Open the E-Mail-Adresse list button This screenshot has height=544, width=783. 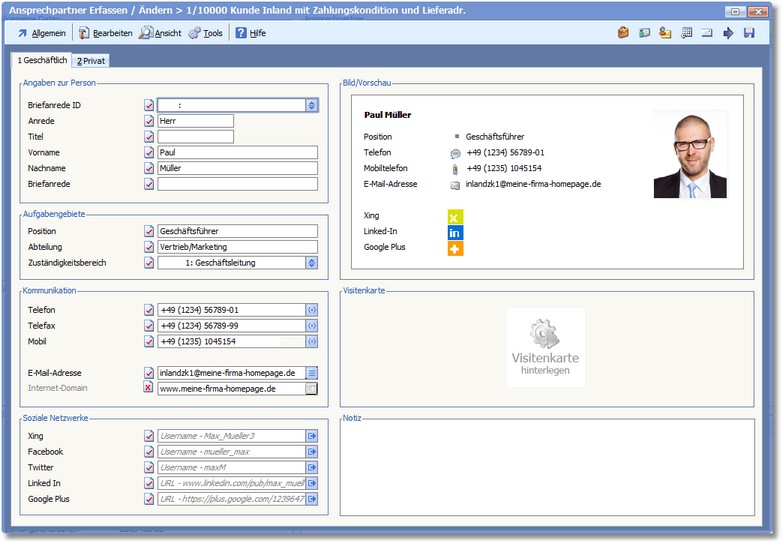(312, 373)
